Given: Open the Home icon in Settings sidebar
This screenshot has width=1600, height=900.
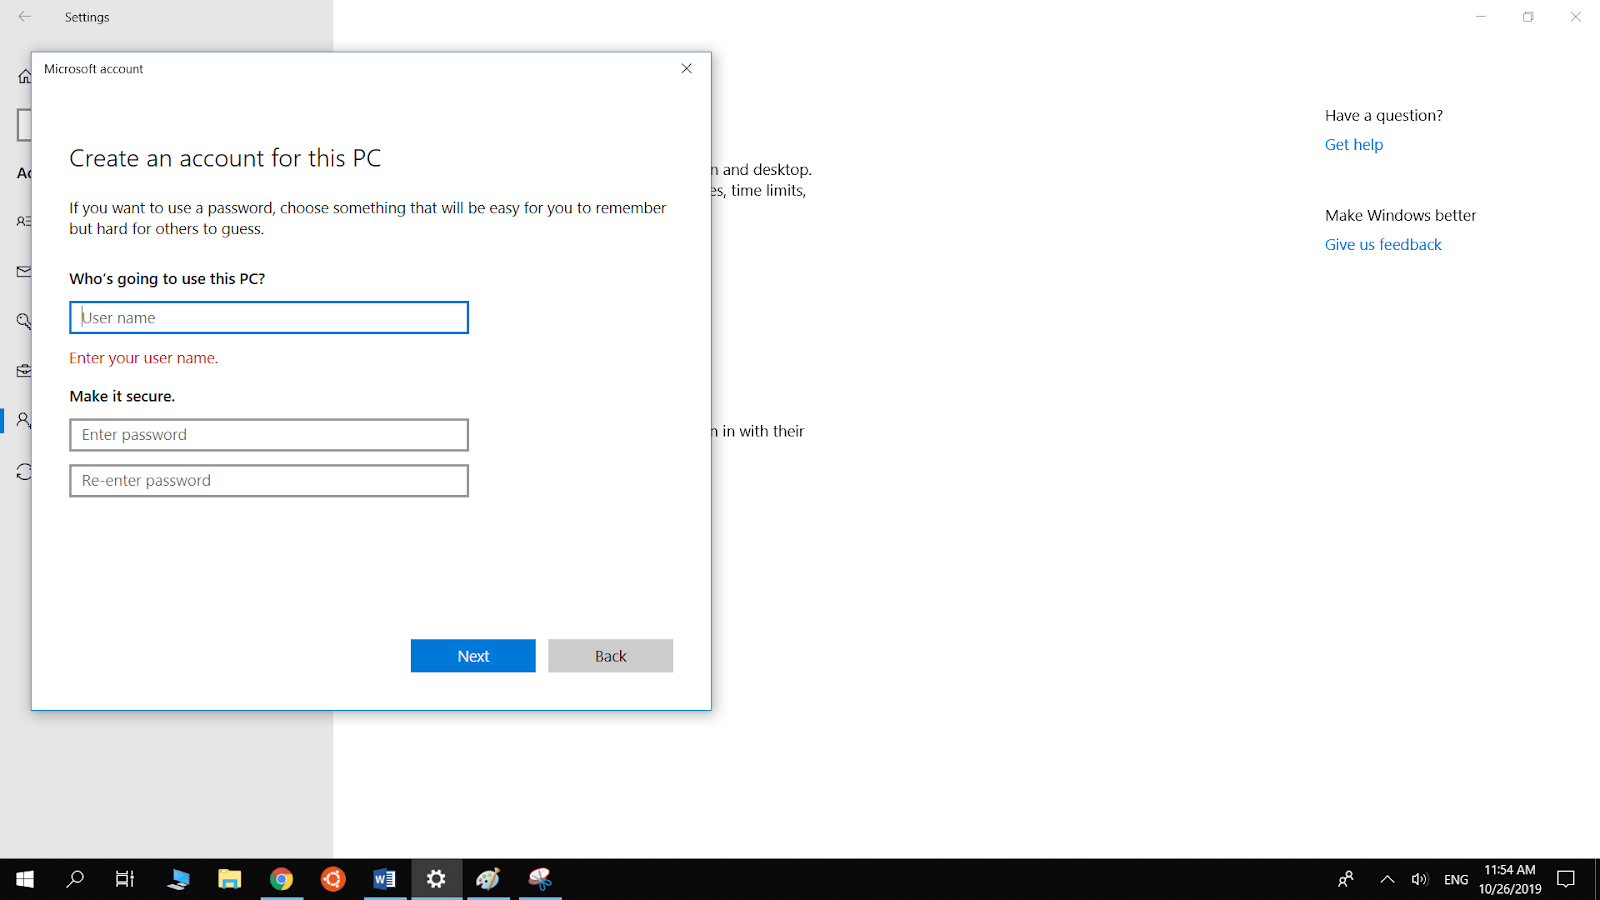Looking at the screenshot, I should coord(24,76).
